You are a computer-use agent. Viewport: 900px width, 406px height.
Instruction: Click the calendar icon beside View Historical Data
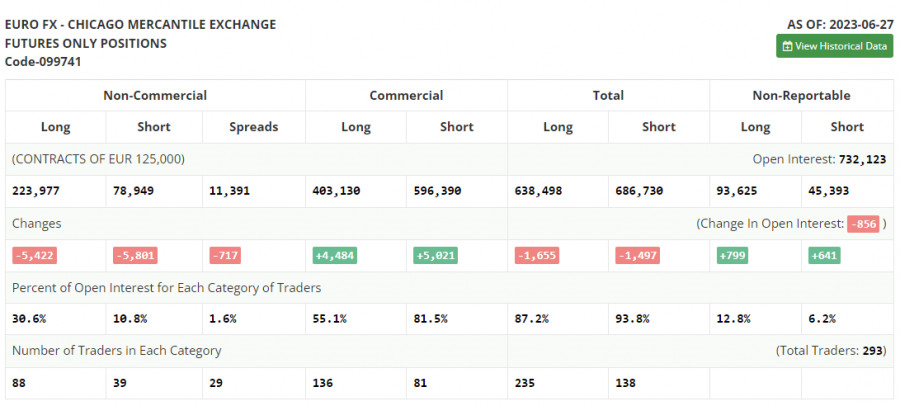pos(788,46)
